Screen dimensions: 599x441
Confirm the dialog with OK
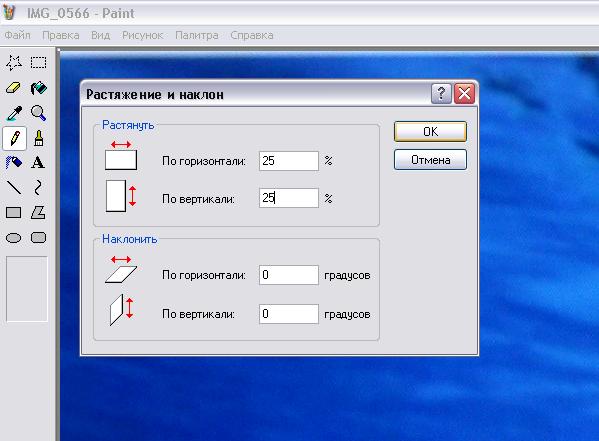[430, 131]
